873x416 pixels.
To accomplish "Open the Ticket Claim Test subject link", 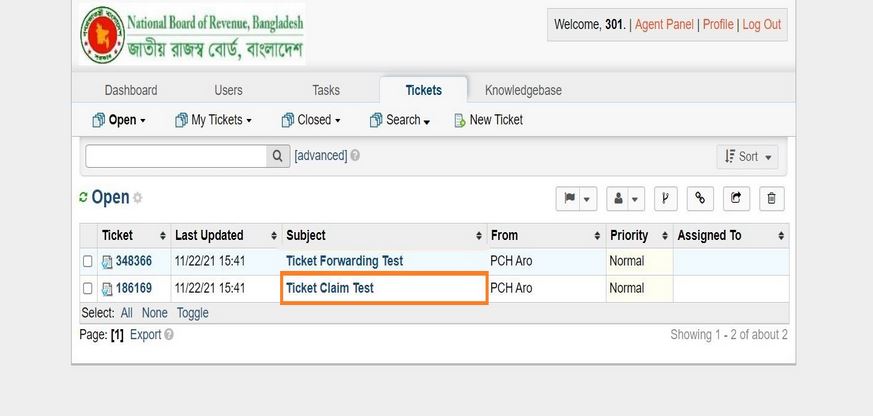I will (330, 288).
